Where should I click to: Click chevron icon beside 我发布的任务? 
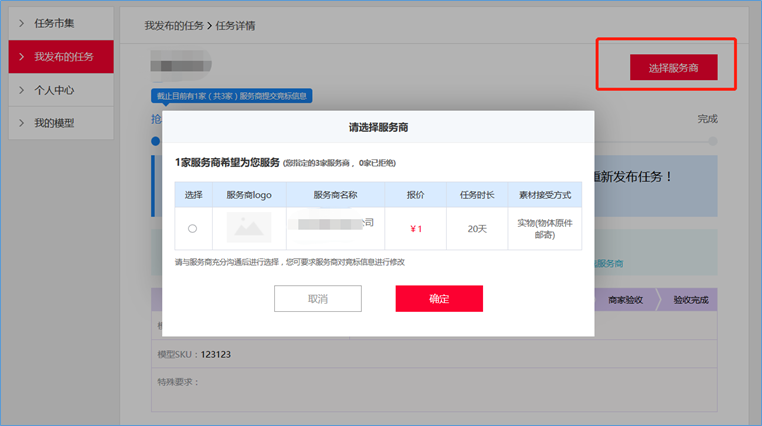tap(22, 57)
